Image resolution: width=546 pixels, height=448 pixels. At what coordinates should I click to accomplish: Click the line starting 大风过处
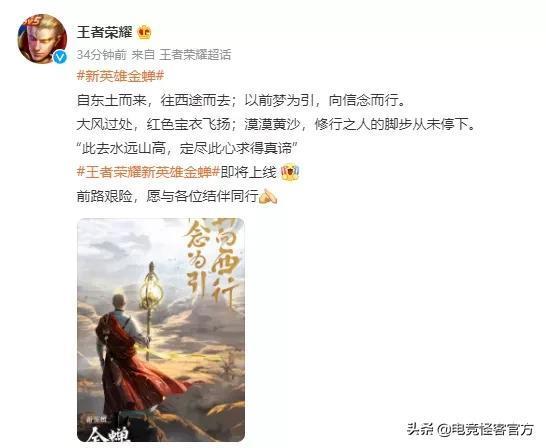(276, 124)
